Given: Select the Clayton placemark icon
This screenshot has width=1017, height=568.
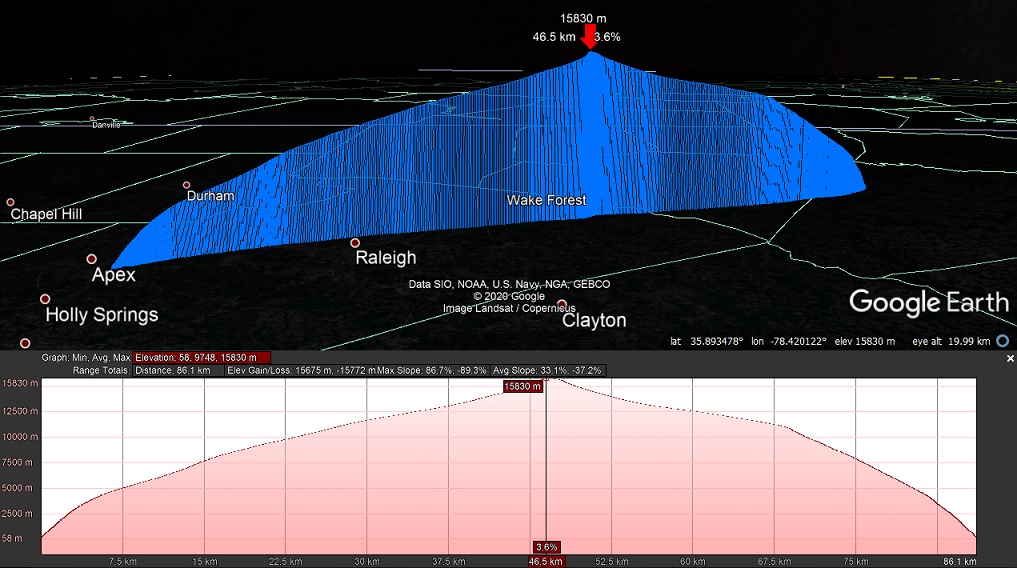Looking at the screenshot, I should pos(562,304).
